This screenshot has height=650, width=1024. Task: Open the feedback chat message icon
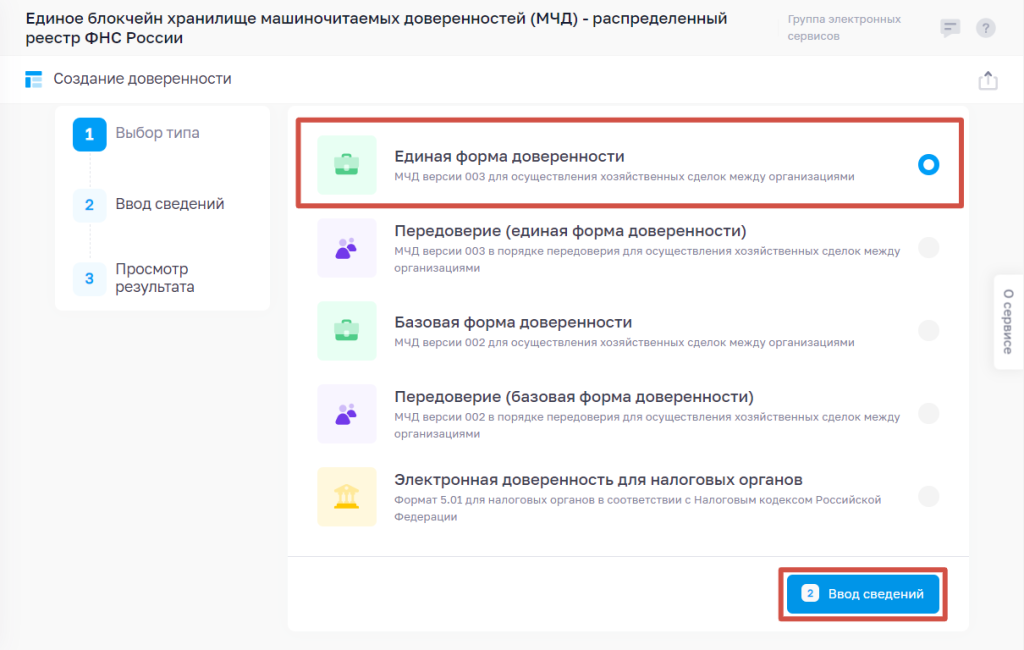(950, 28)
